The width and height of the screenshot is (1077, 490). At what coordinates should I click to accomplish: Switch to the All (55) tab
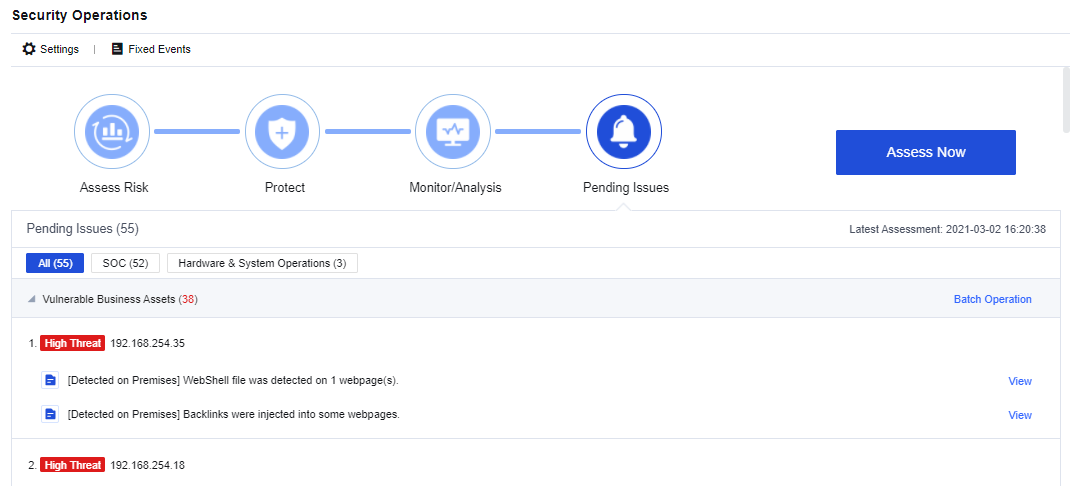tap(55, 263)
